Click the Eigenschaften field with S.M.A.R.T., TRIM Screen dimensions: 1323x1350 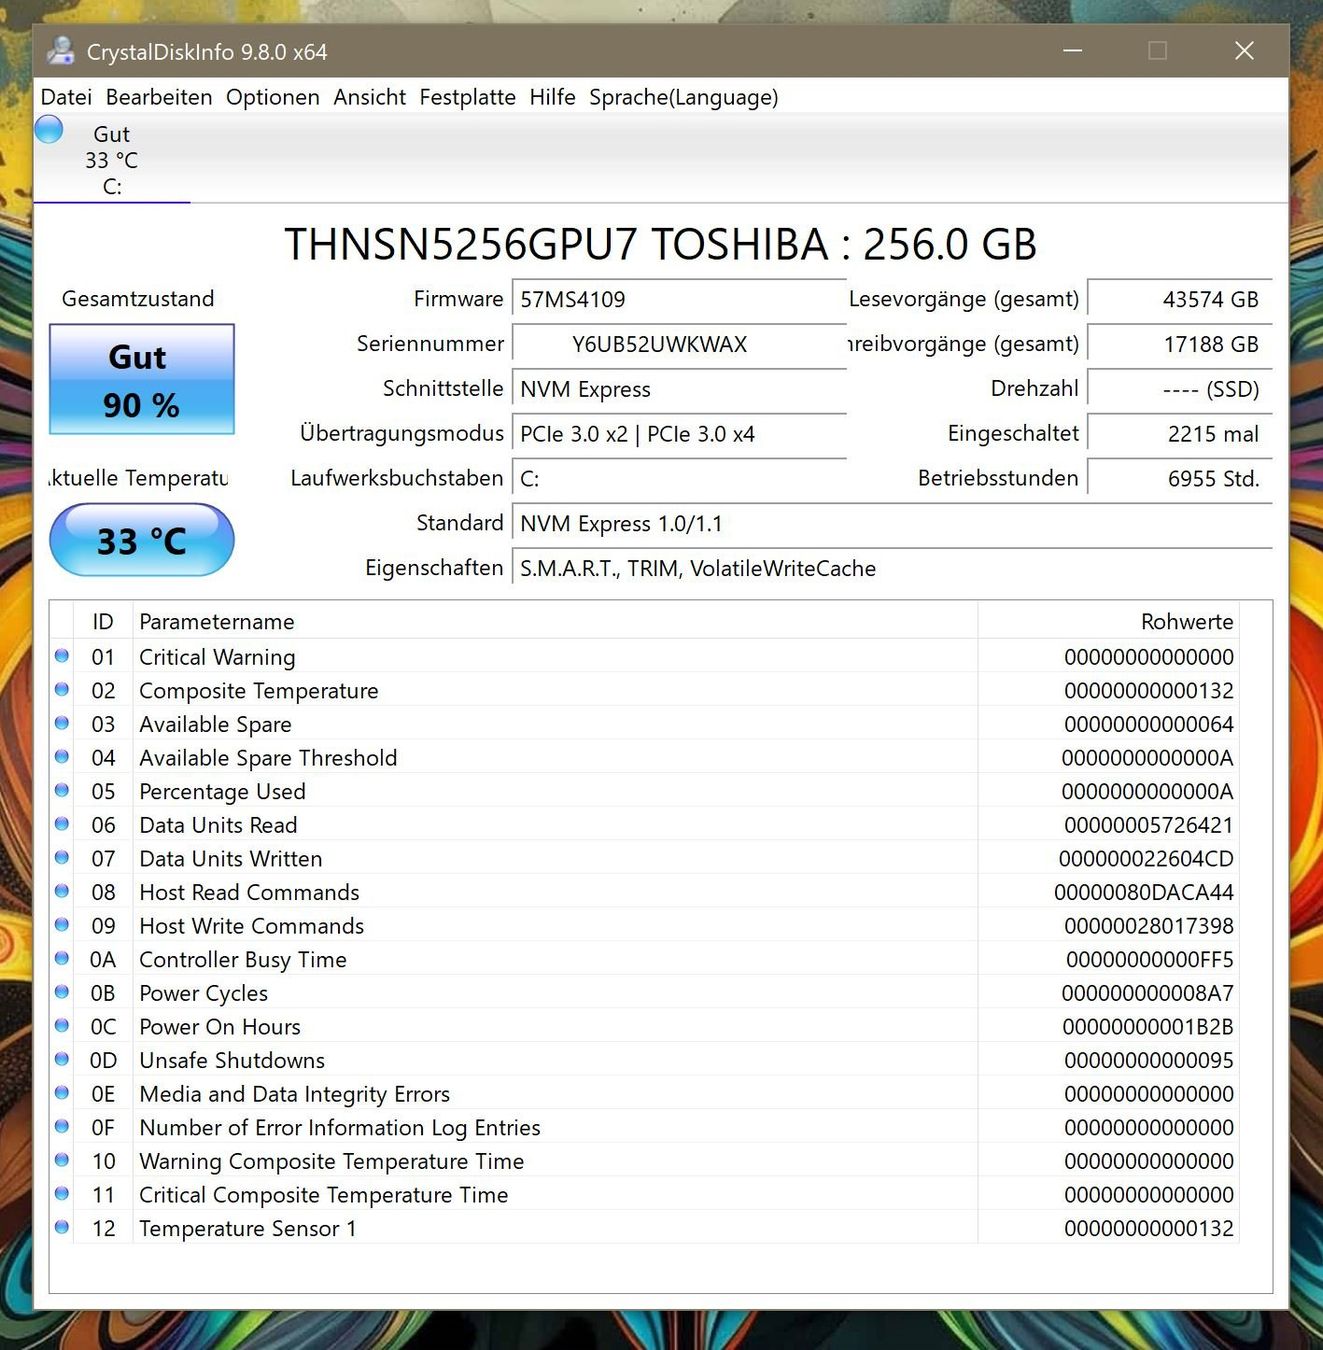[x=892, y=569]
